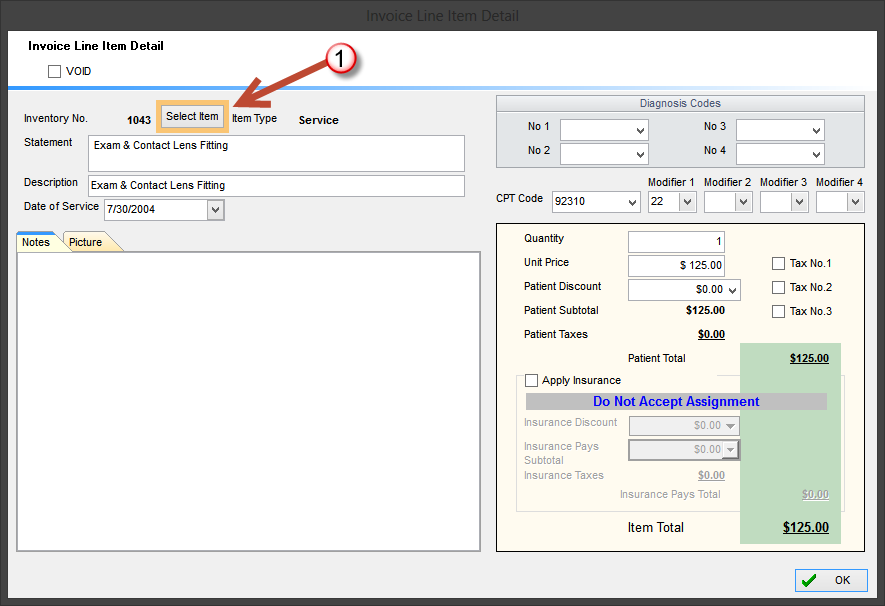Viewport: 885px width, 606px height.
Task: Click the Item Total $125.00 amount
Action: (x=805, y=528)
